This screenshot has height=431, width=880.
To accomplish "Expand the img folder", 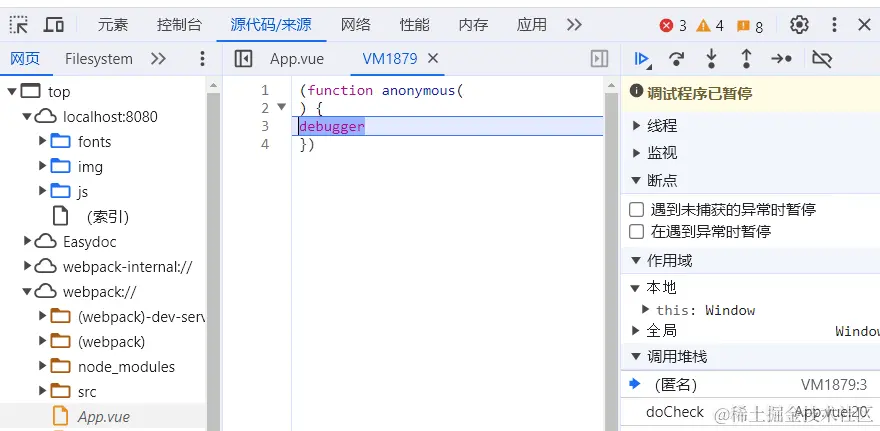I will 42,166.
